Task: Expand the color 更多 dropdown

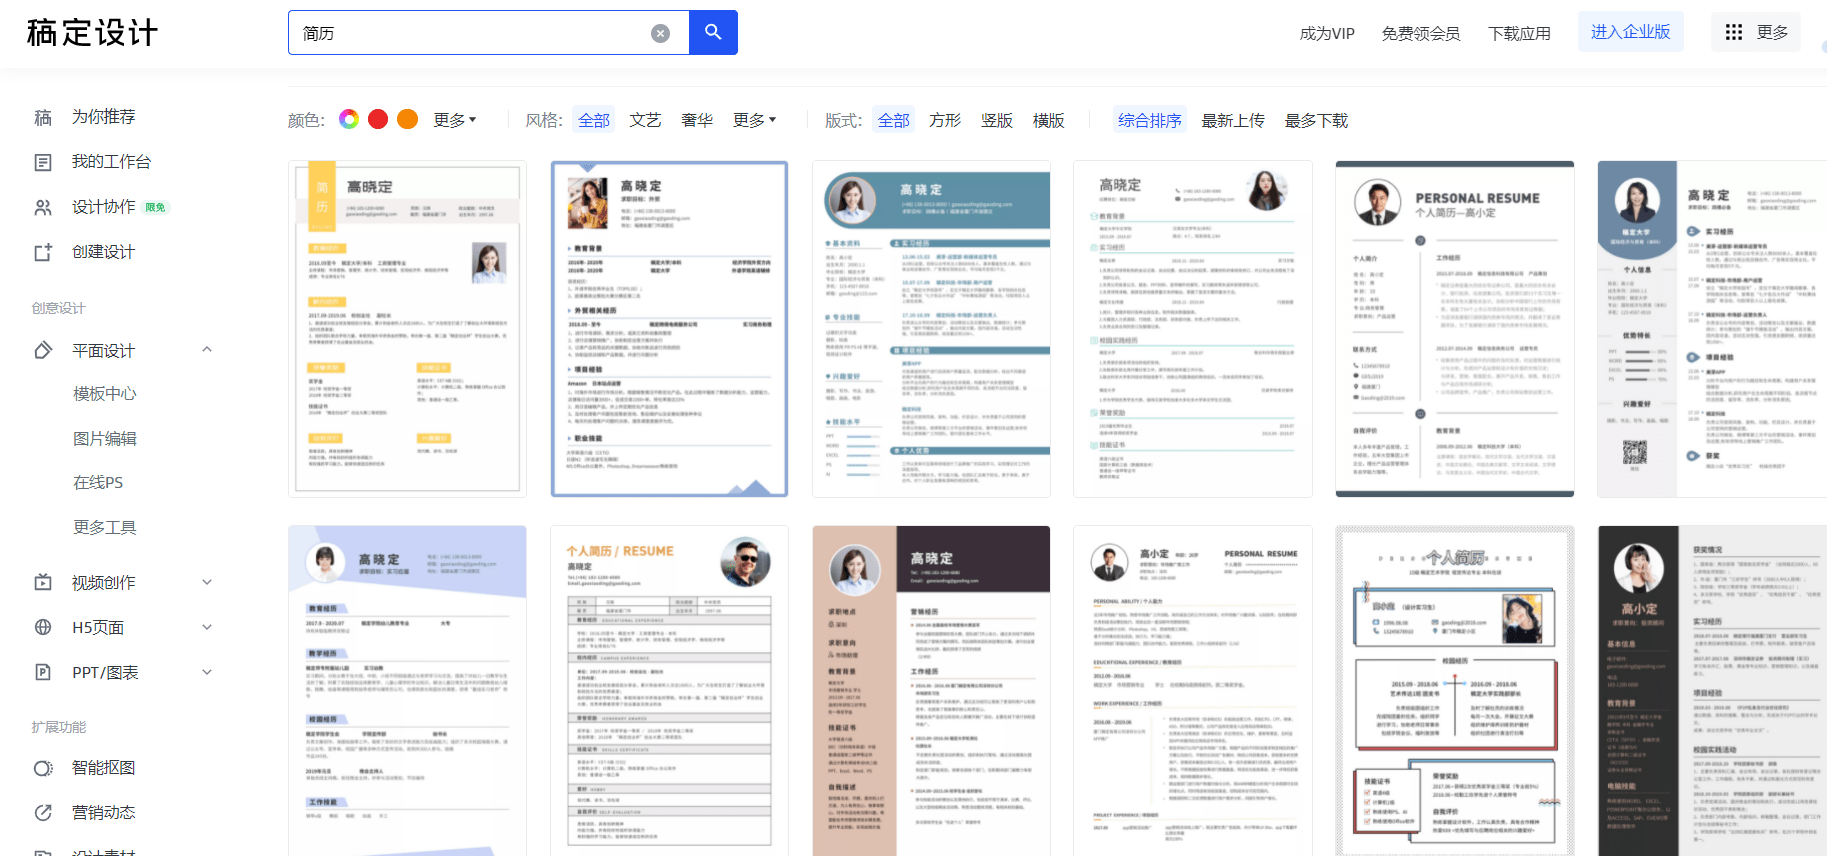Action: (x=455, y=120)
